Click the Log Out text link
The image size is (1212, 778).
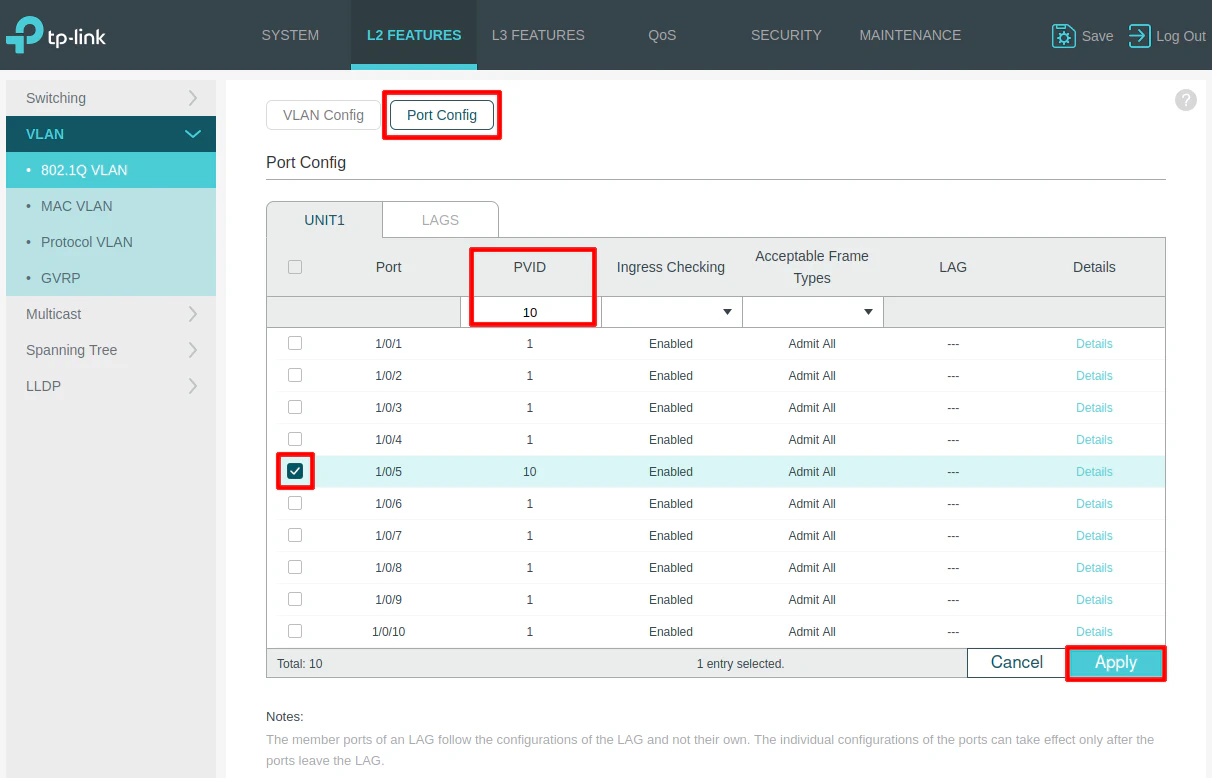1181,36
